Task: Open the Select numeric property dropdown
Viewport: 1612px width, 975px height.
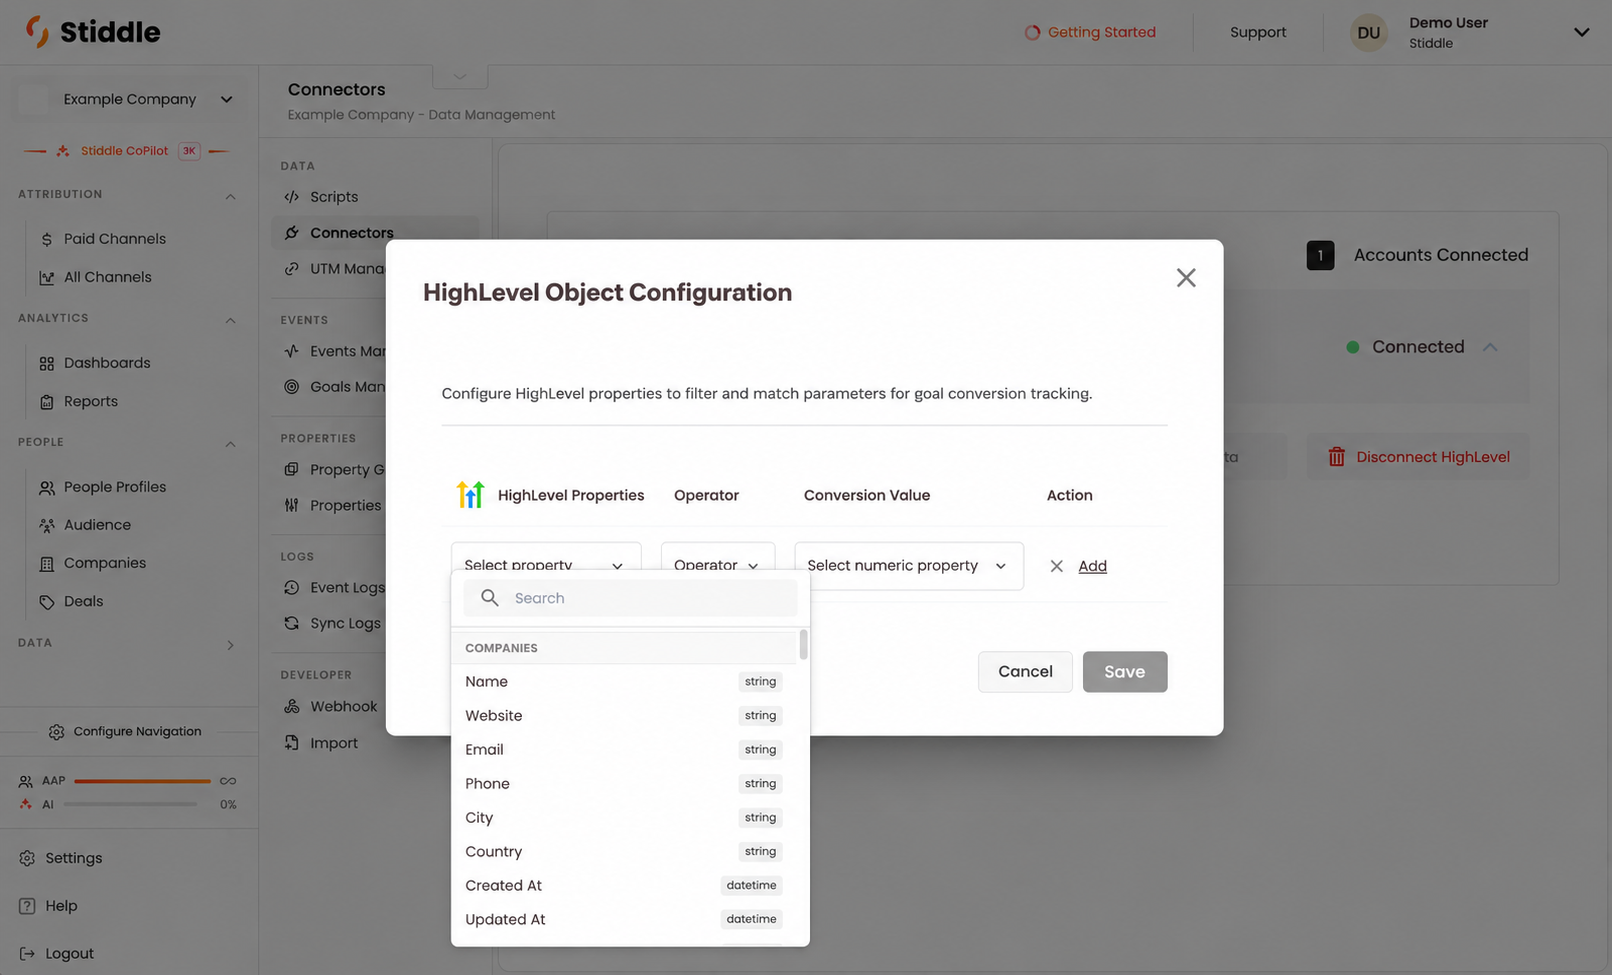Action: tap(909, 566)
